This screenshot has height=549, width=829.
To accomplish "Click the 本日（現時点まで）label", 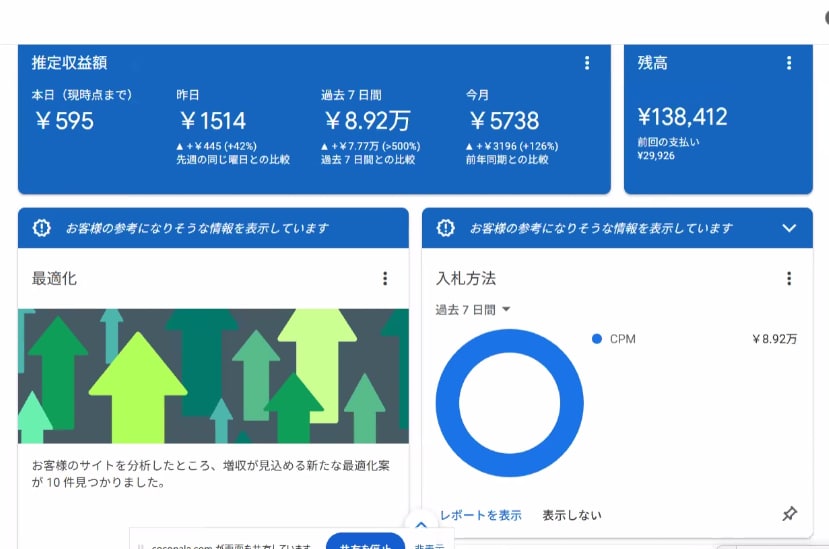I will [82, 95].
